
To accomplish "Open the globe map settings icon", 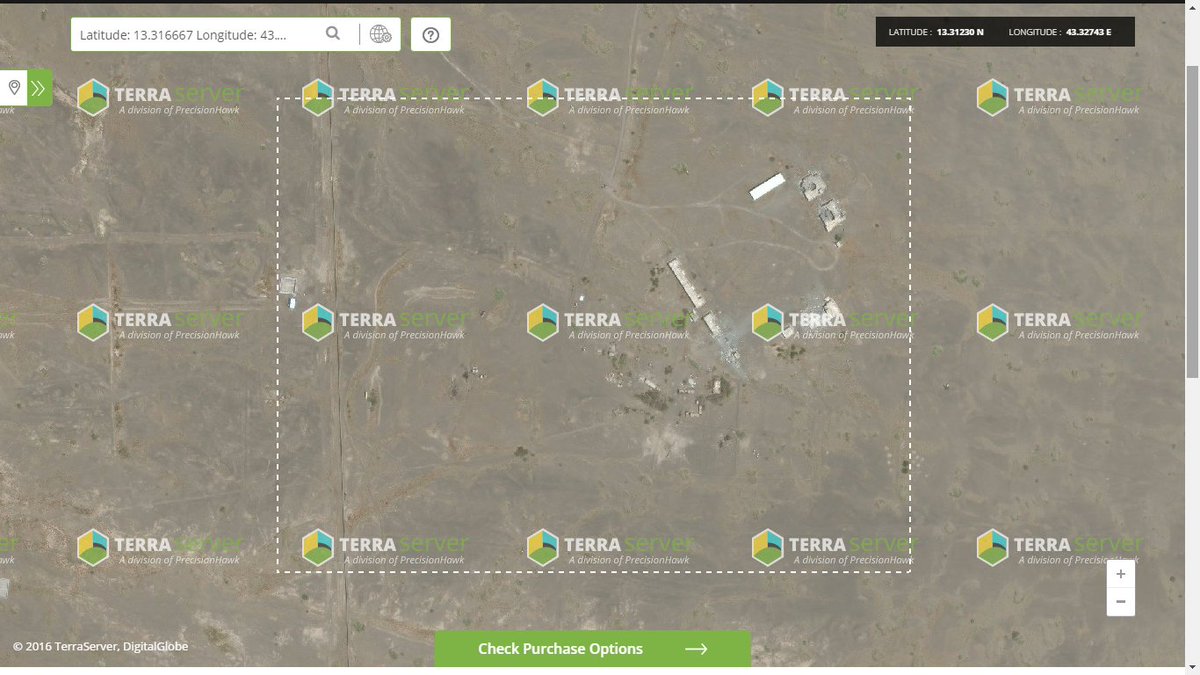I will point(380,34).
